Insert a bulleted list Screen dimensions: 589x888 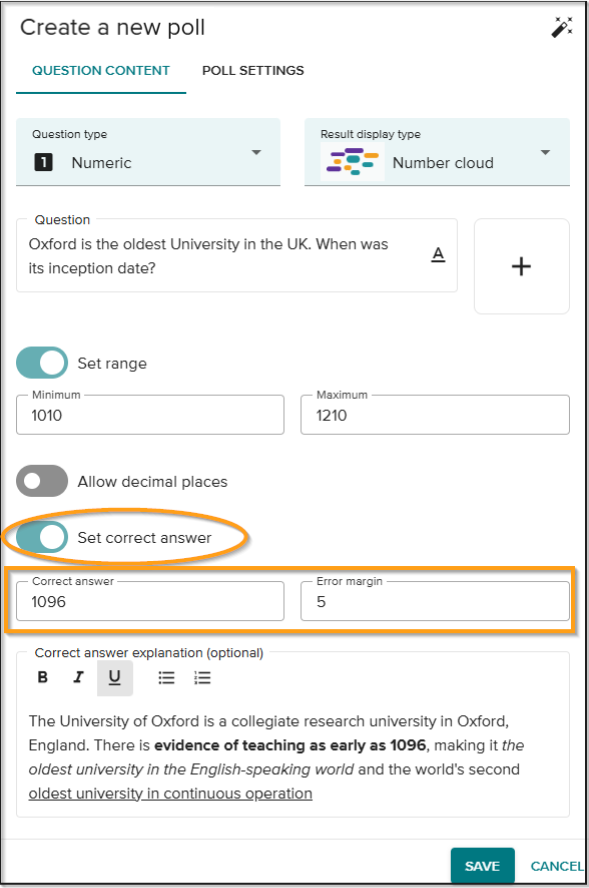166,677
